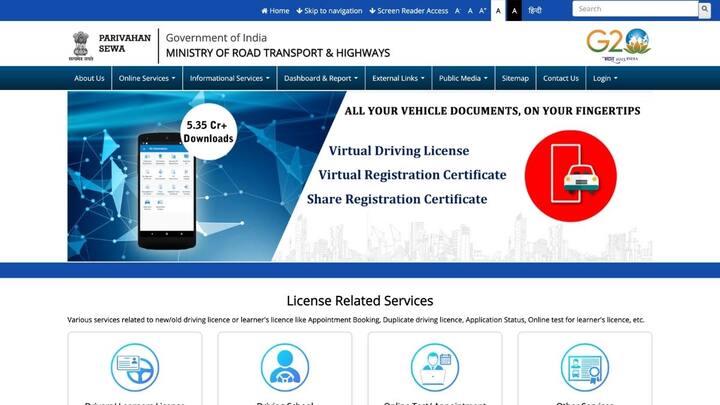Open the External Links menu
This screenshot has height=405, width=720.
click(398, 78)
